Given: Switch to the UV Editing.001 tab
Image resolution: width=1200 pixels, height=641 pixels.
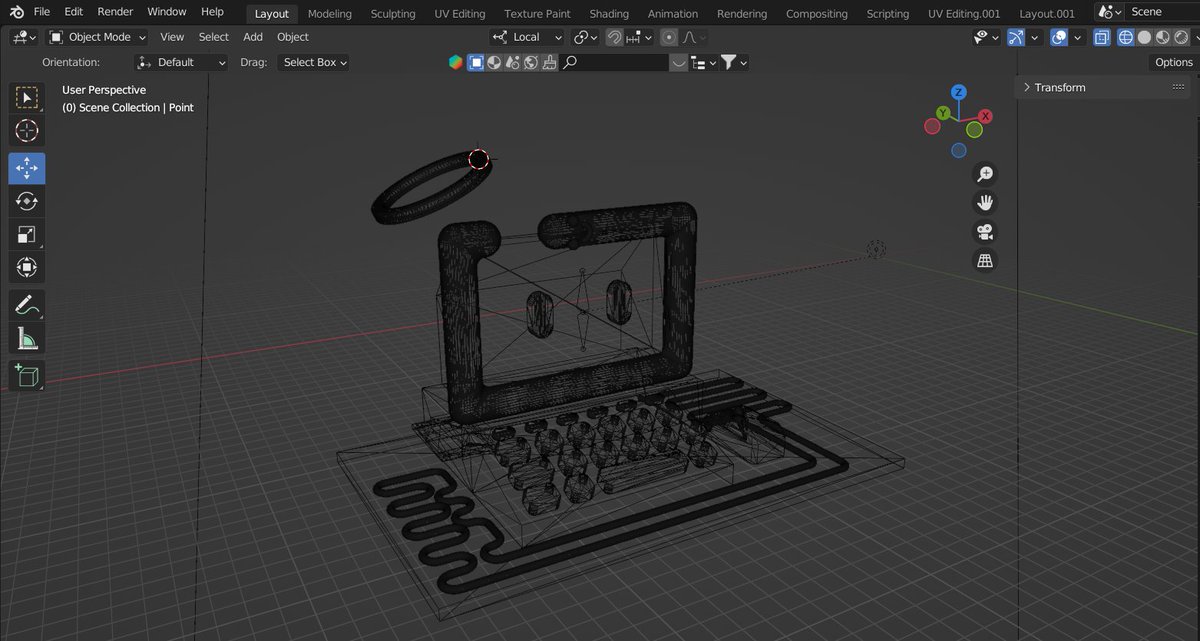Looking at the screenshot, I should (964, 14).
